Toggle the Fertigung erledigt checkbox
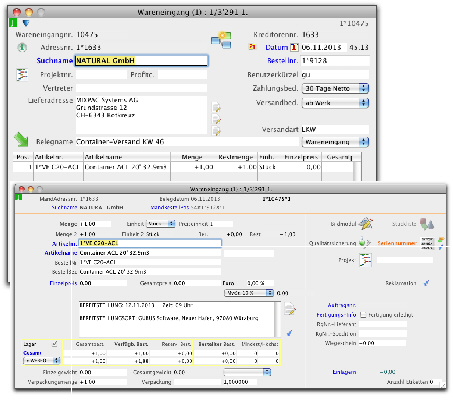Screen dimensions: 453x401 [363, 315]
